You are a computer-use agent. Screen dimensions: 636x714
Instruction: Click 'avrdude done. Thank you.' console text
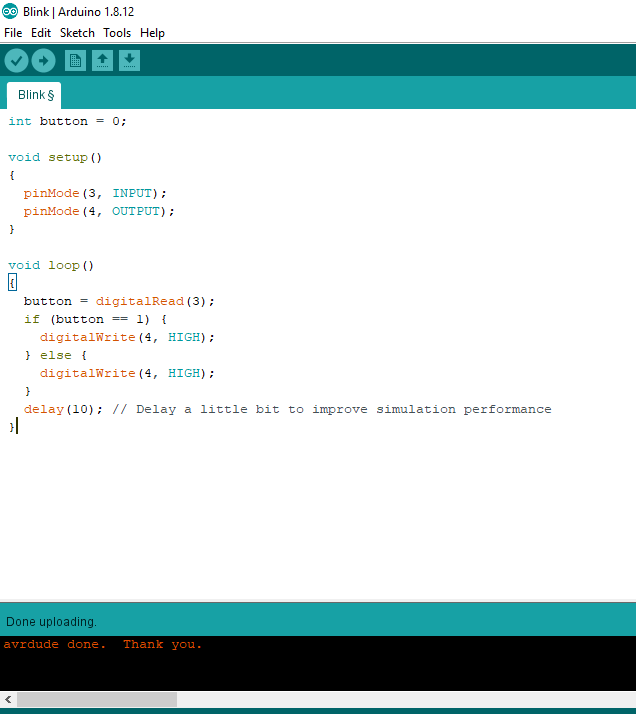pyautogui.click(x=102, y=645)
